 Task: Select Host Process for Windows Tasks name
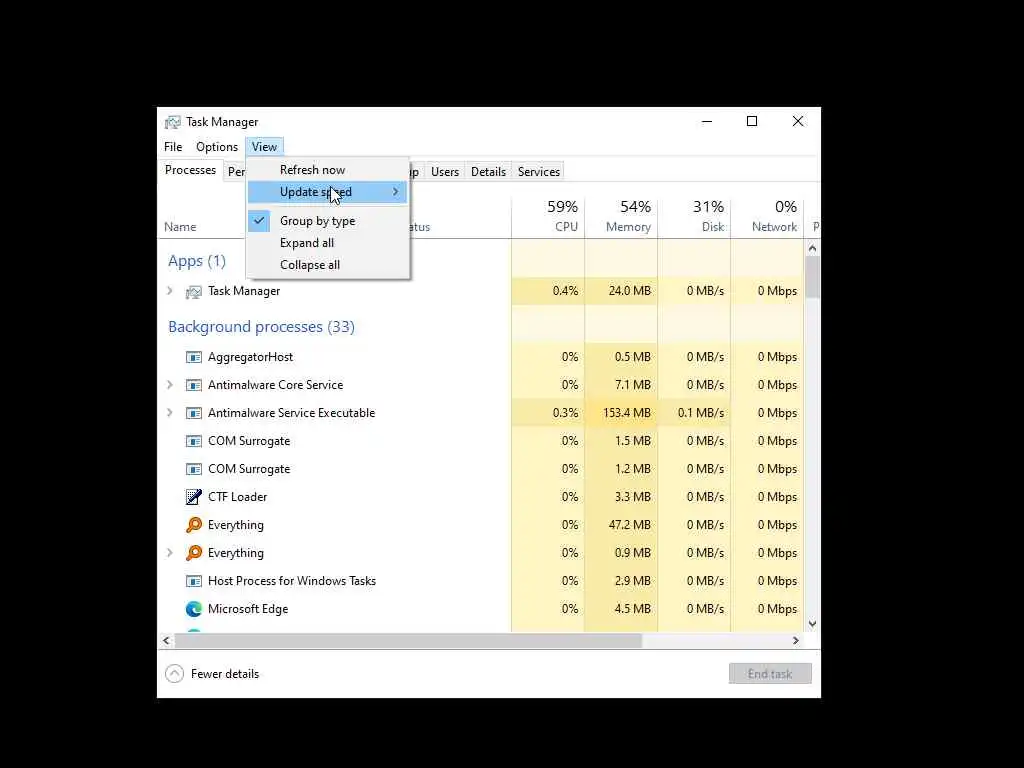click(x=292, y=581)
